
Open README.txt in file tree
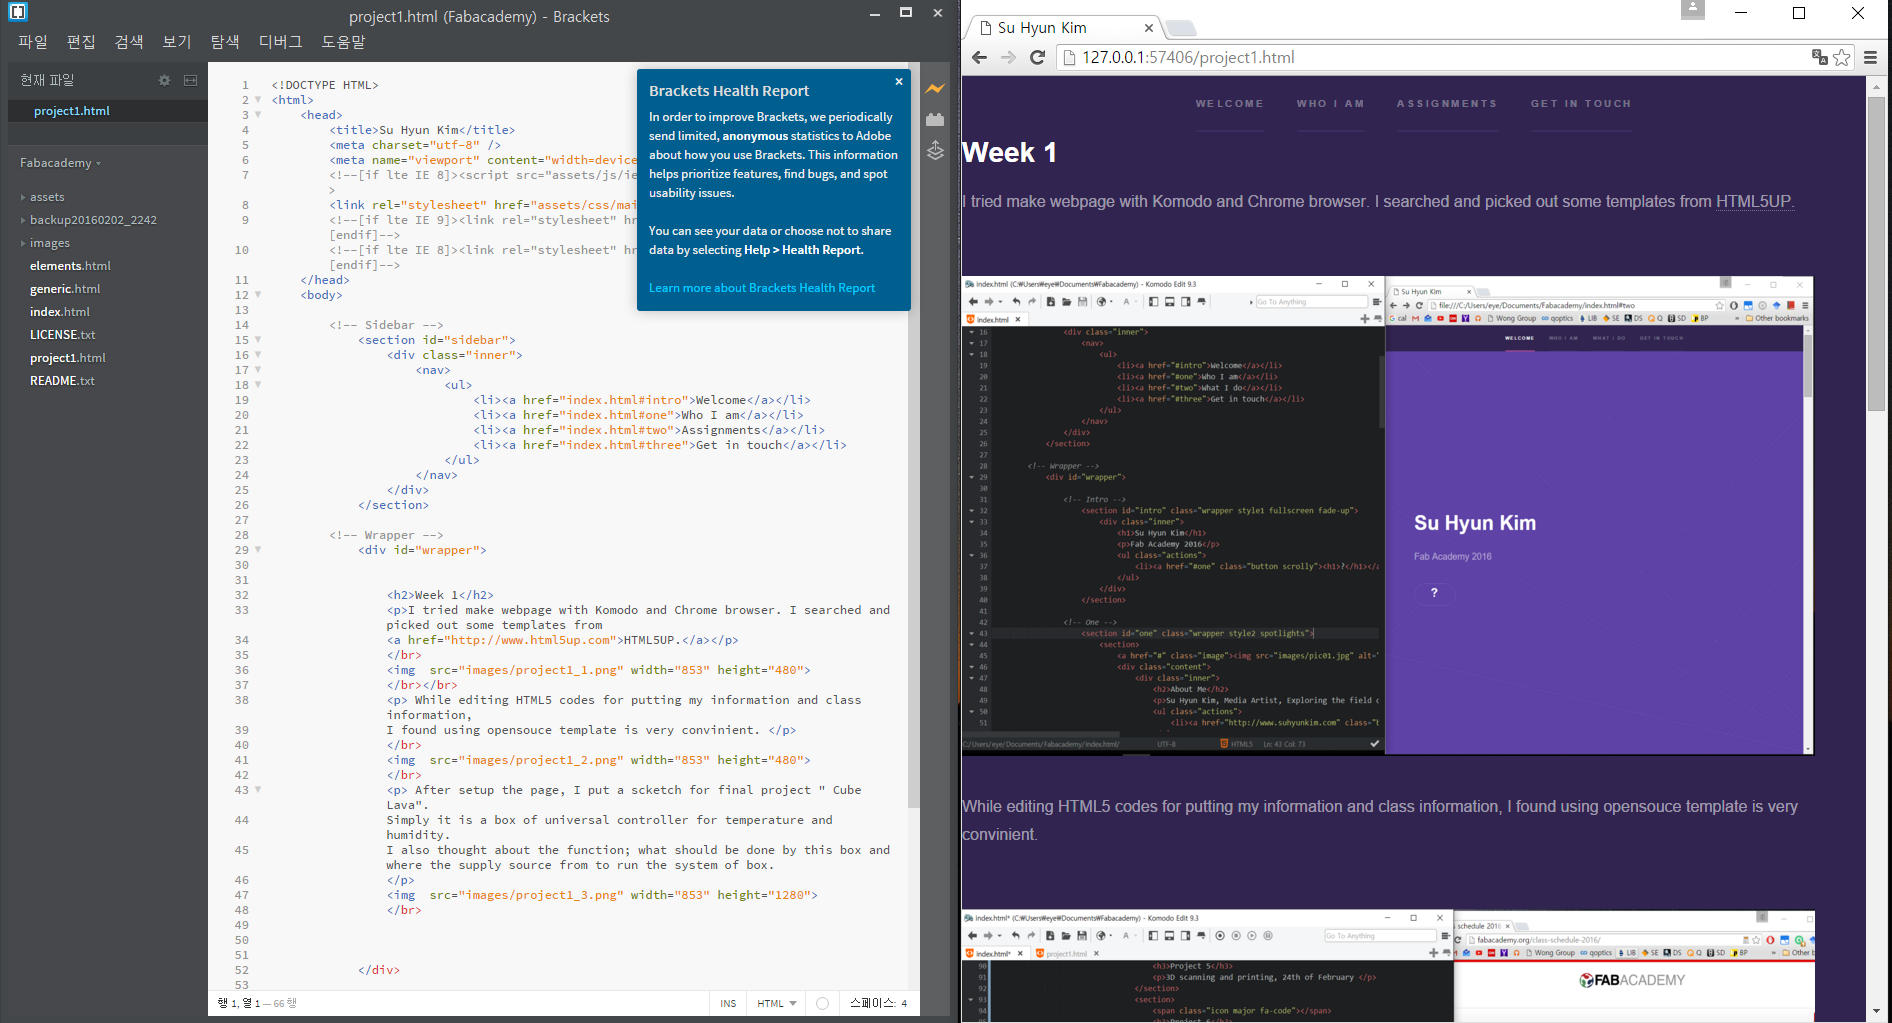62,381
